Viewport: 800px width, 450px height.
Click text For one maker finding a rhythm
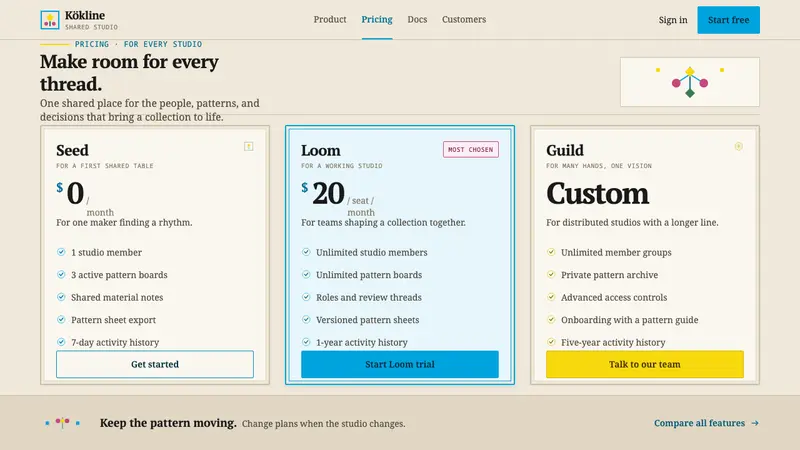pos(124,222)
